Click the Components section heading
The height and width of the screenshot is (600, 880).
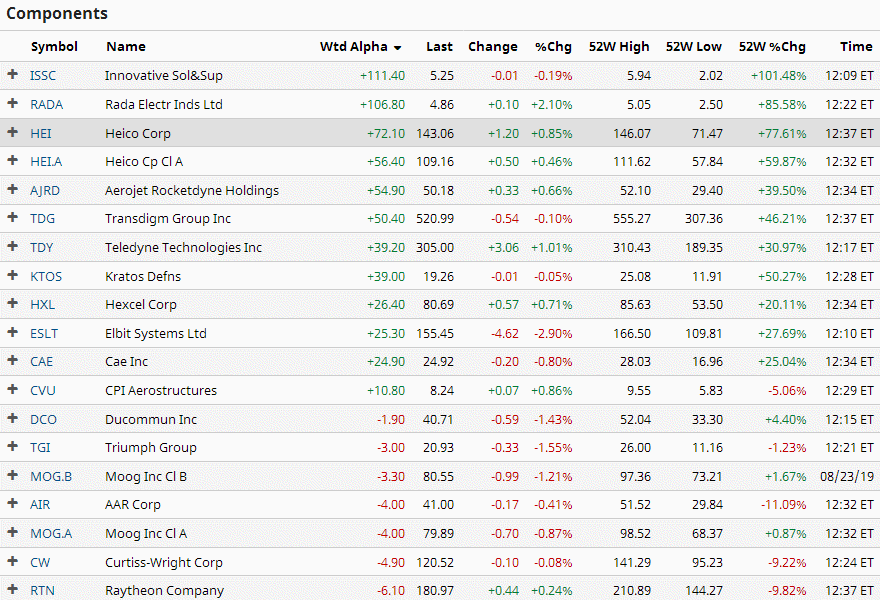pos(57,13)
